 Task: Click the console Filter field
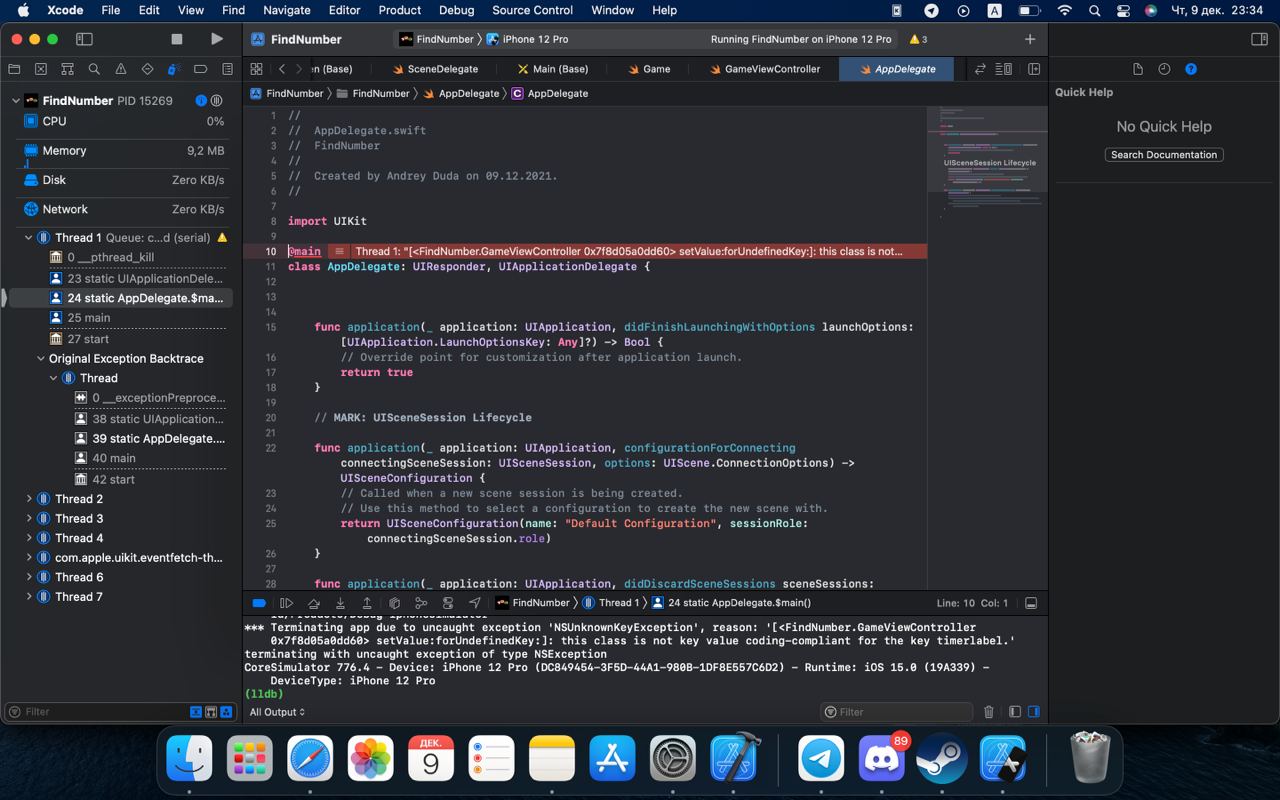[896, 712]
